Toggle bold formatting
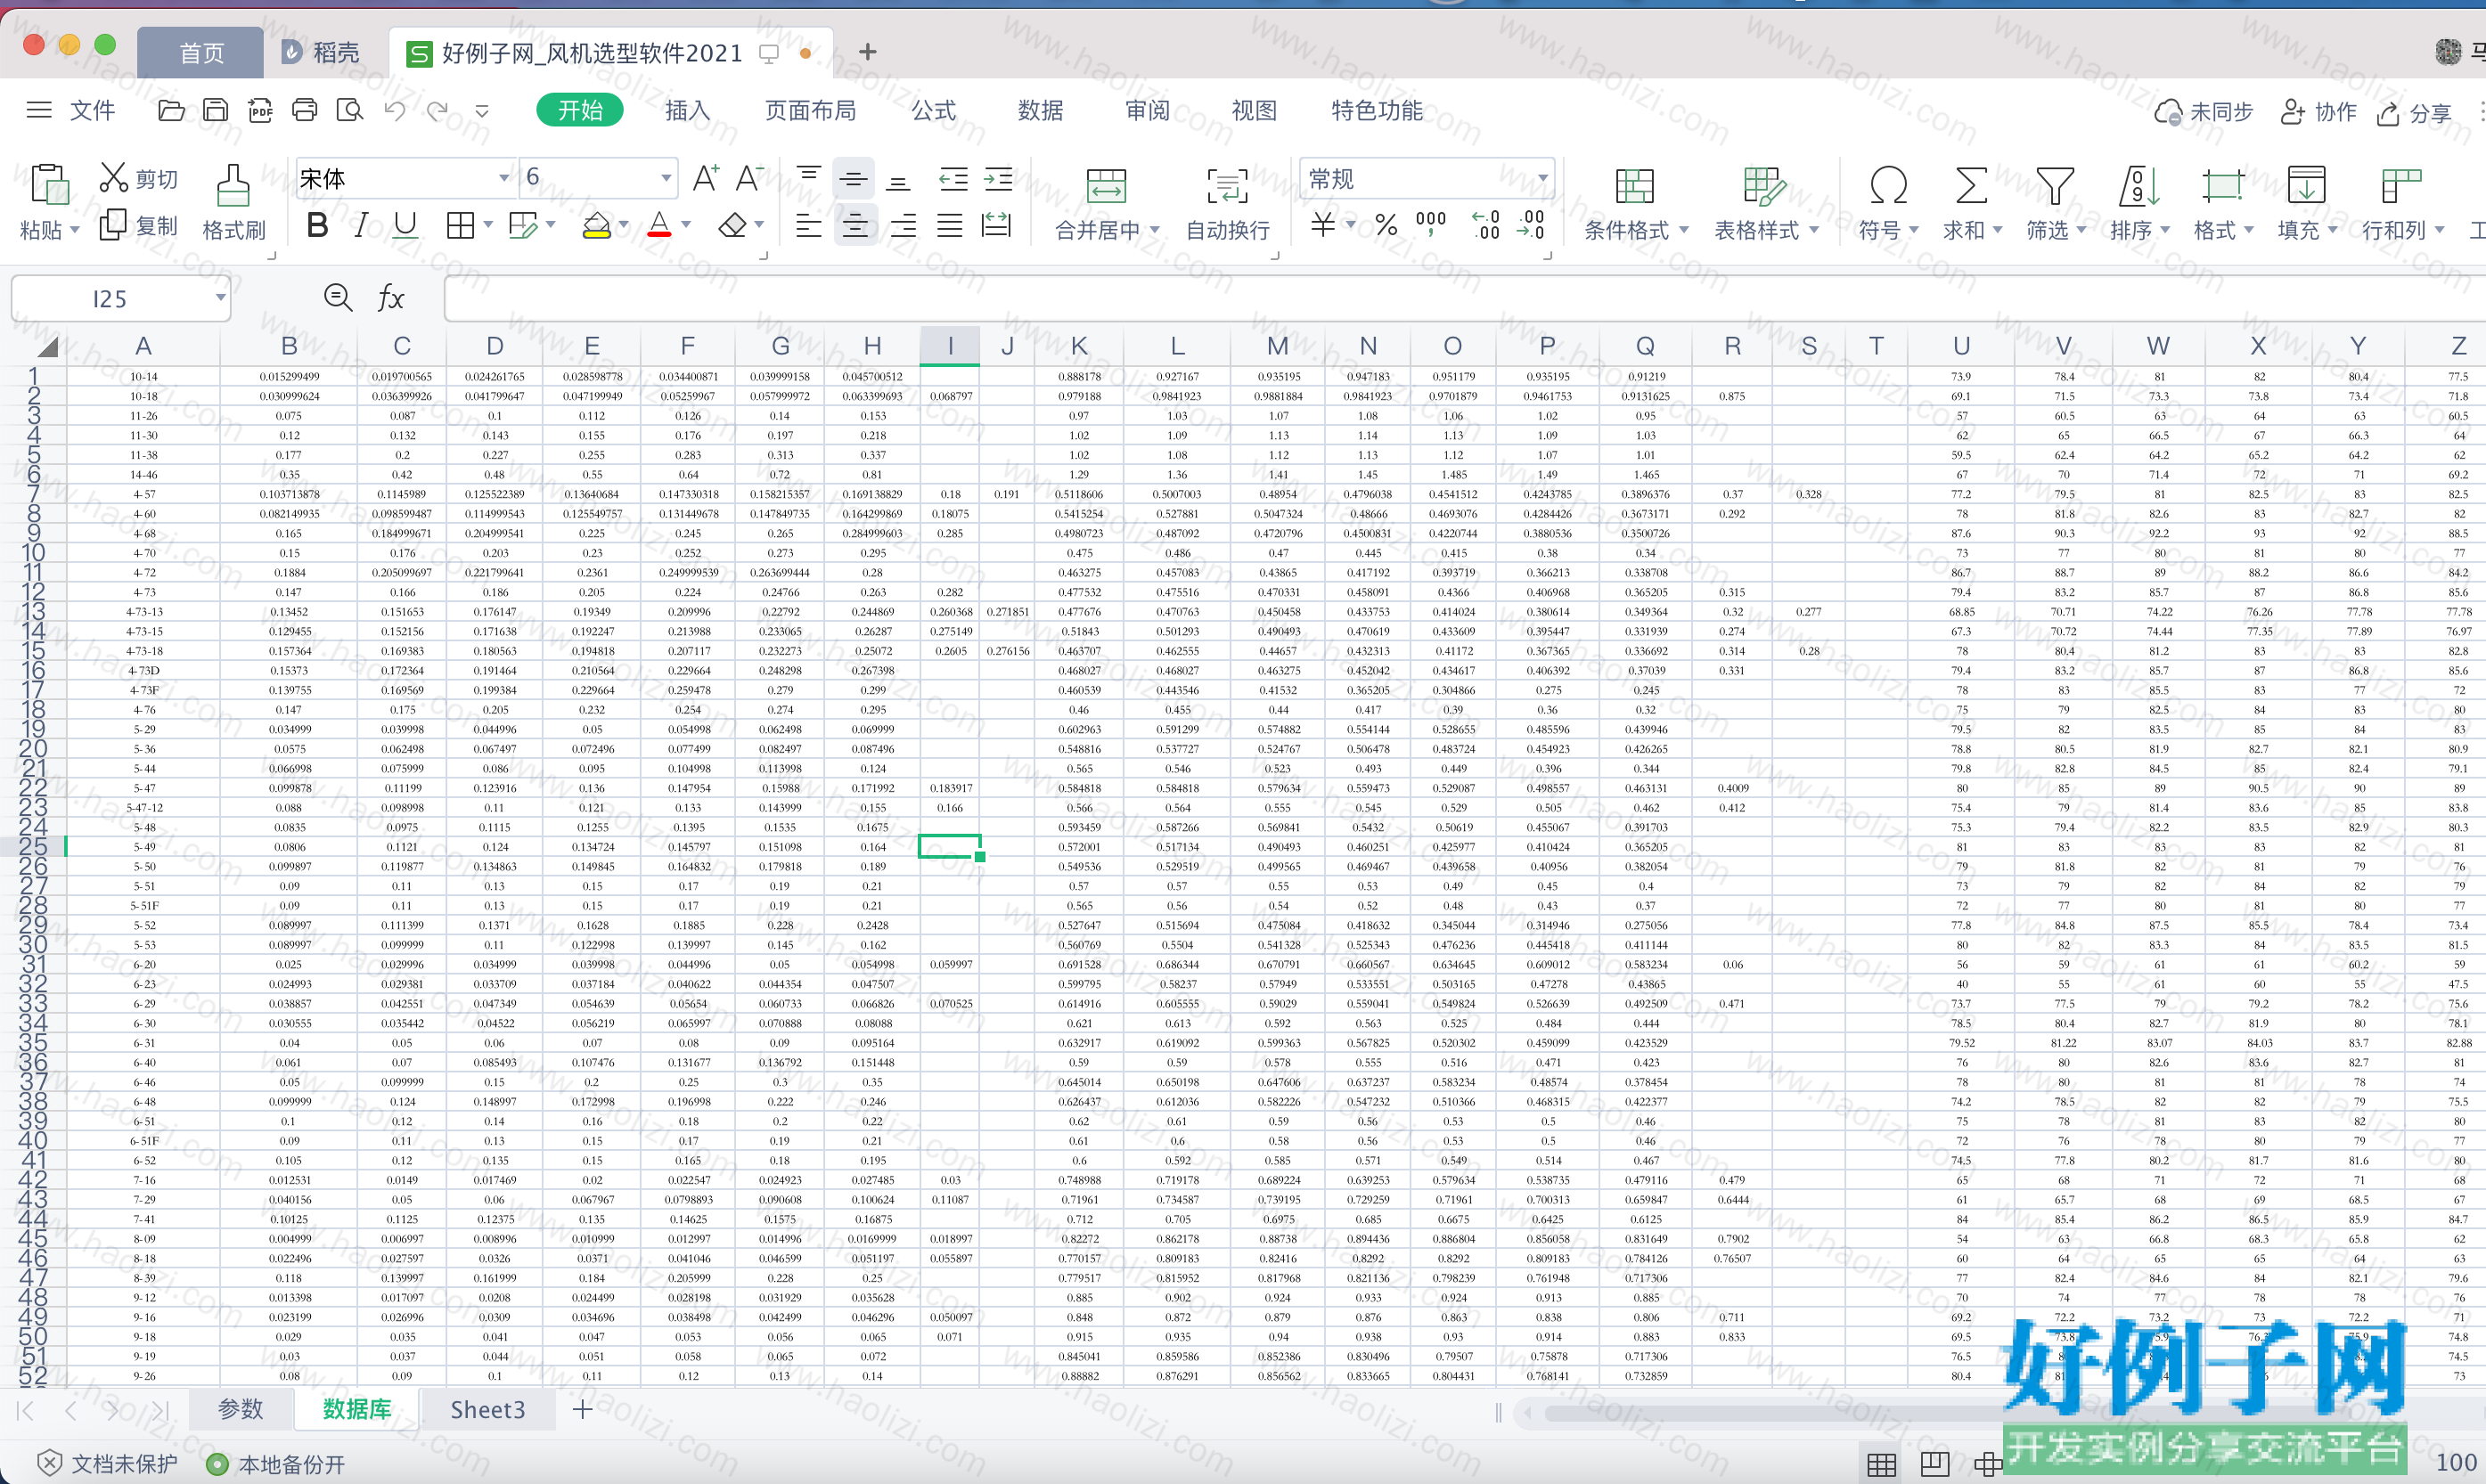The width and height of the screenshot is (2486, 1484). 317,225
